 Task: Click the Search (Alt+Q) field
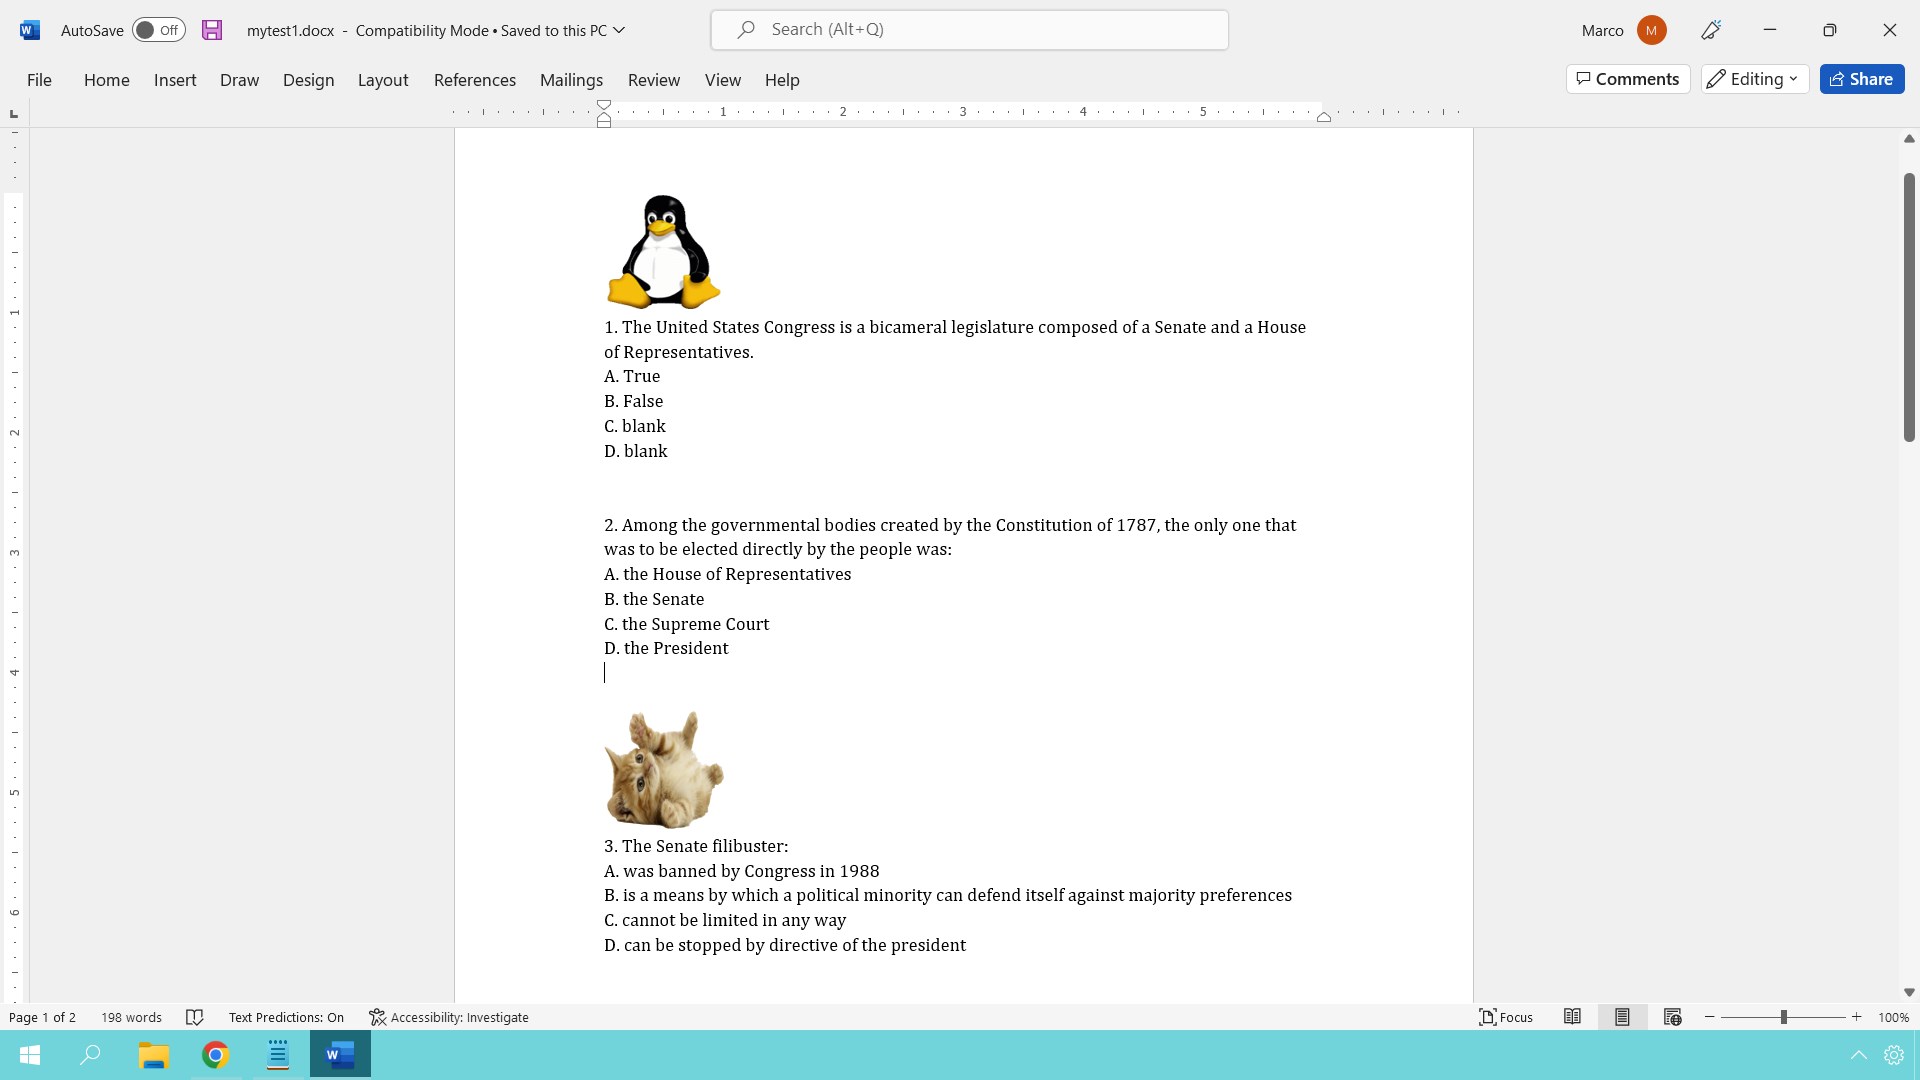click(x=968, y=30)
